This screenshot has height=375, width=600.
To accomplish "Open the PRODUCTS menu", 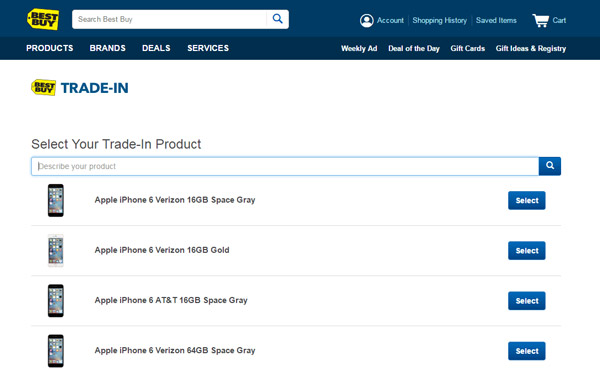I will [x=50, y=48].
